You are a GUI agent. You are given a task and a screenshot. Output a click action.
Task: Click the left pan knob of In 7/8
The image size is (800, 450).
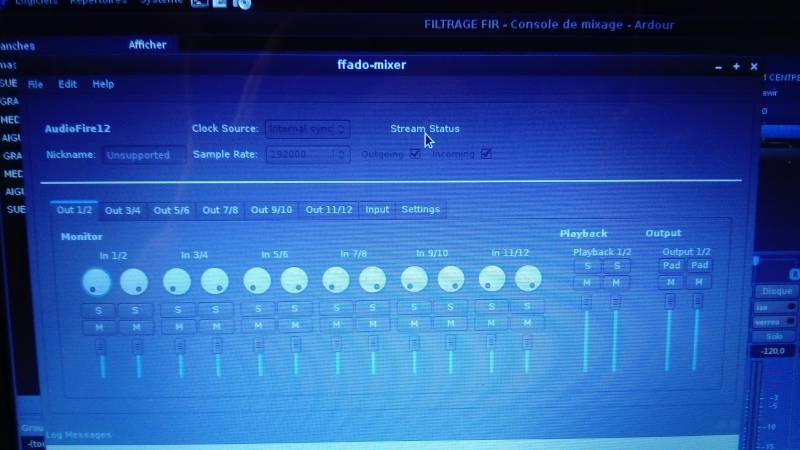click(336, 280)
